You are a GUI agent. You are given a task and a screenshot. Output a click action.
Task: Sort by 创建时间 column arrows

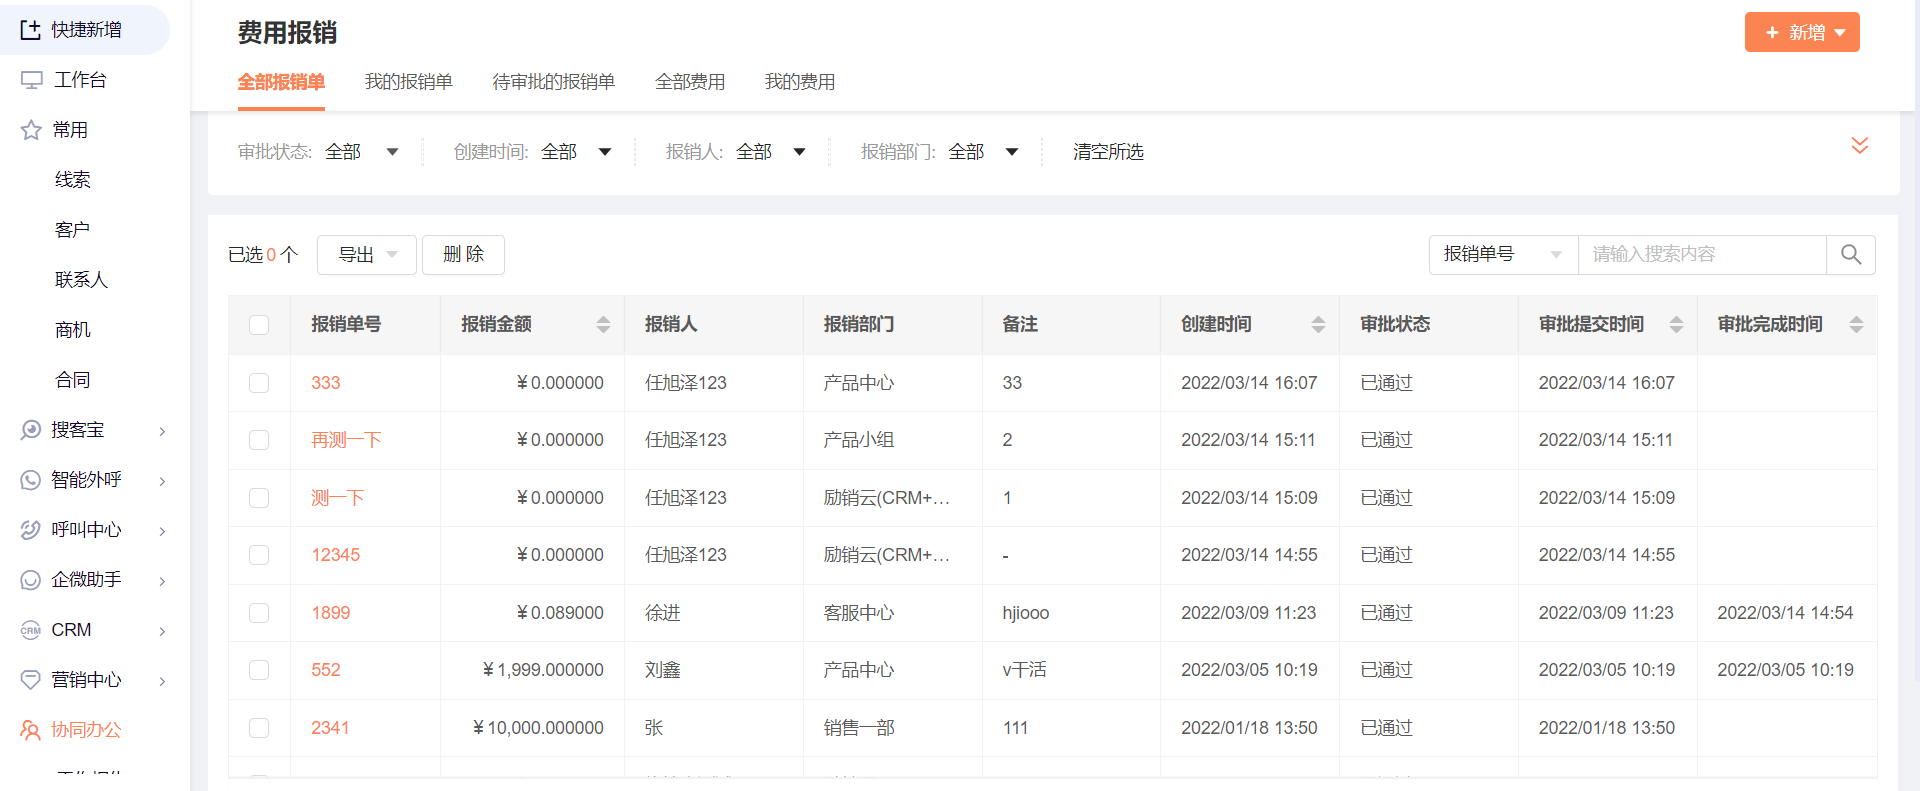[x=1318, y=324]
